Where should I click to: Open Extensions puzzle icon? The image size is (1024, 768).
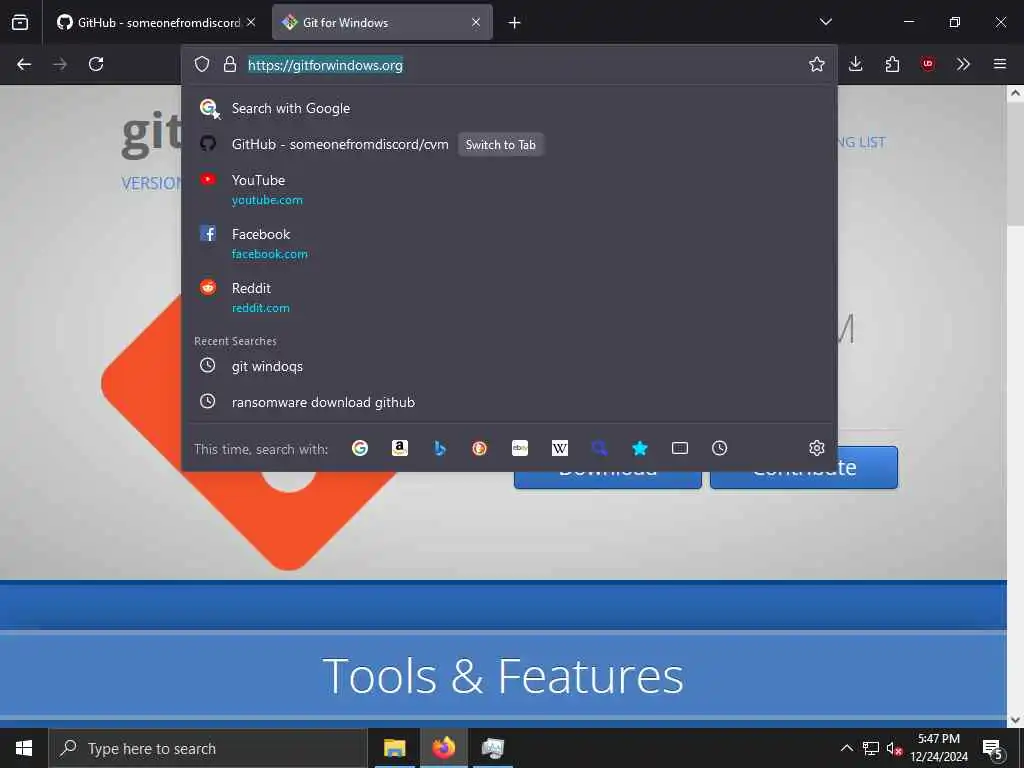[x=892, y=64]
